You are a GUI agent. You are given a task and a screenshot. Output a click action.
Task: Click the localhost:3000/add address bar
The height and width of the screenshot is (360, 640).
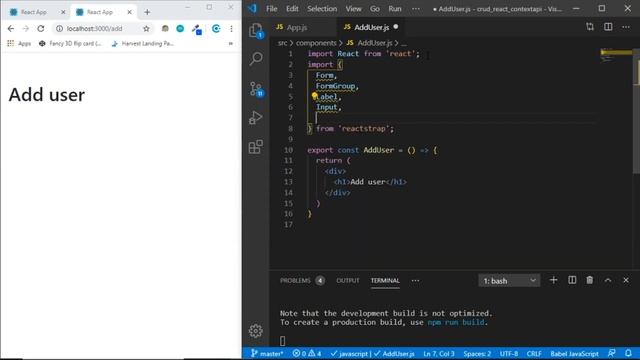tap(102, 29)
